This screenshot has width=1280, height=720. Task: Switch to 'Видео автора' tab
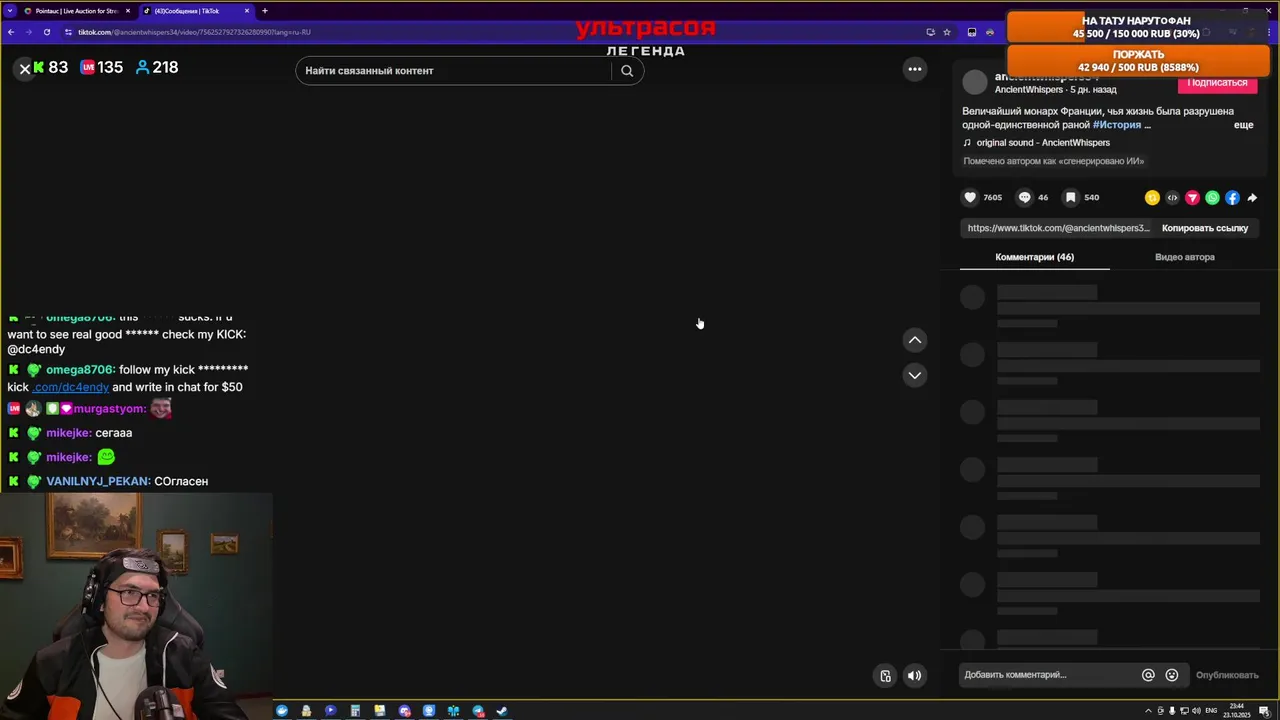(x=1185, y=257)
